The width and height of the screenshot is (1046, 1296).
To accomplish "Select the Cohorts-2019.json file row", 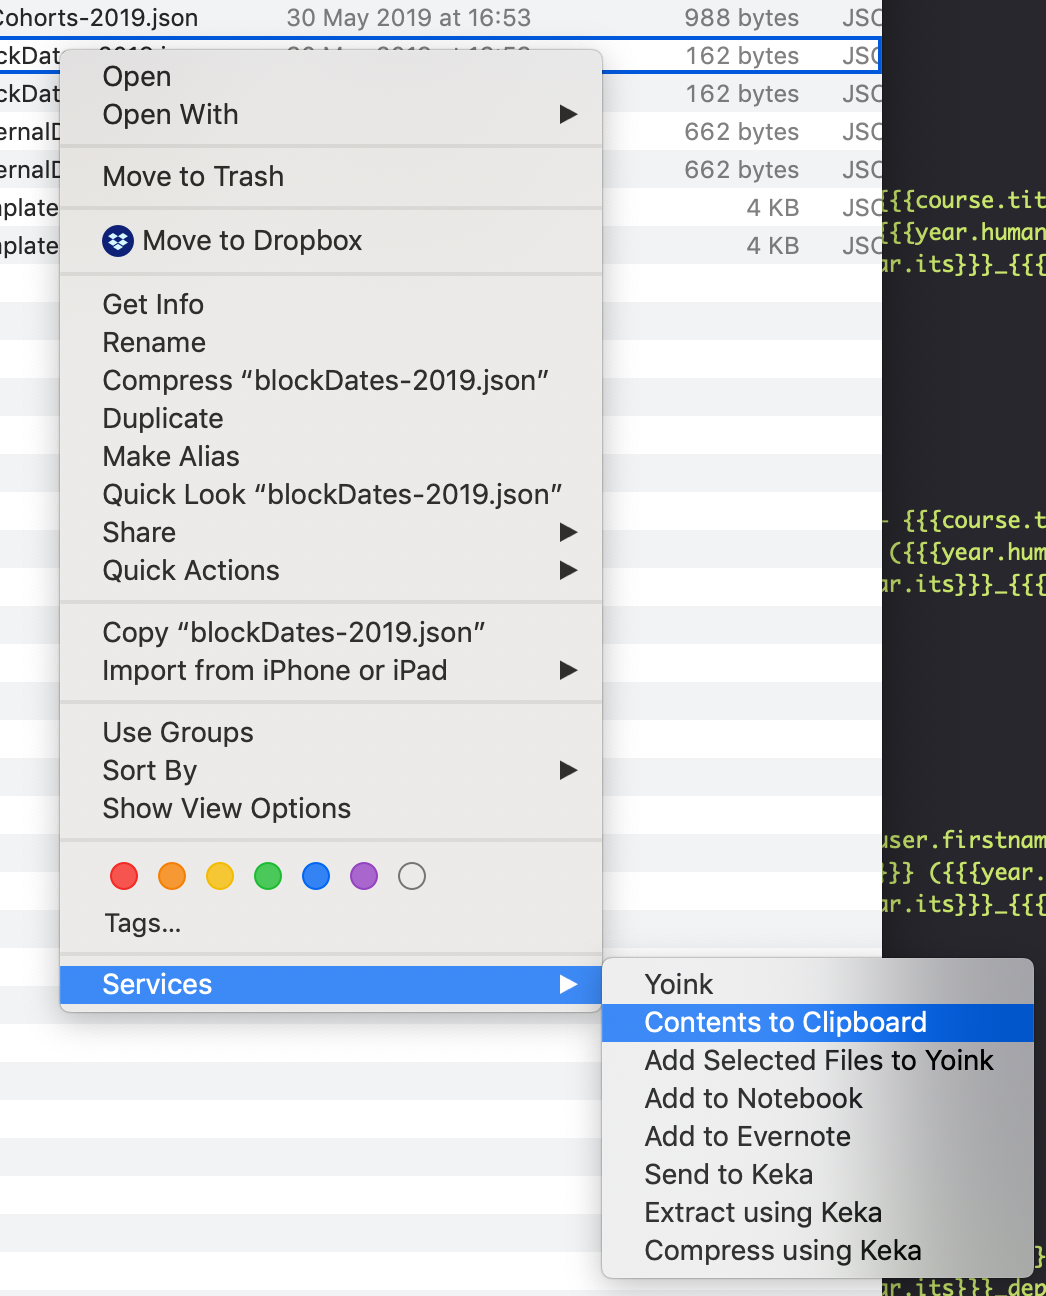I will (x=441, y=18).
